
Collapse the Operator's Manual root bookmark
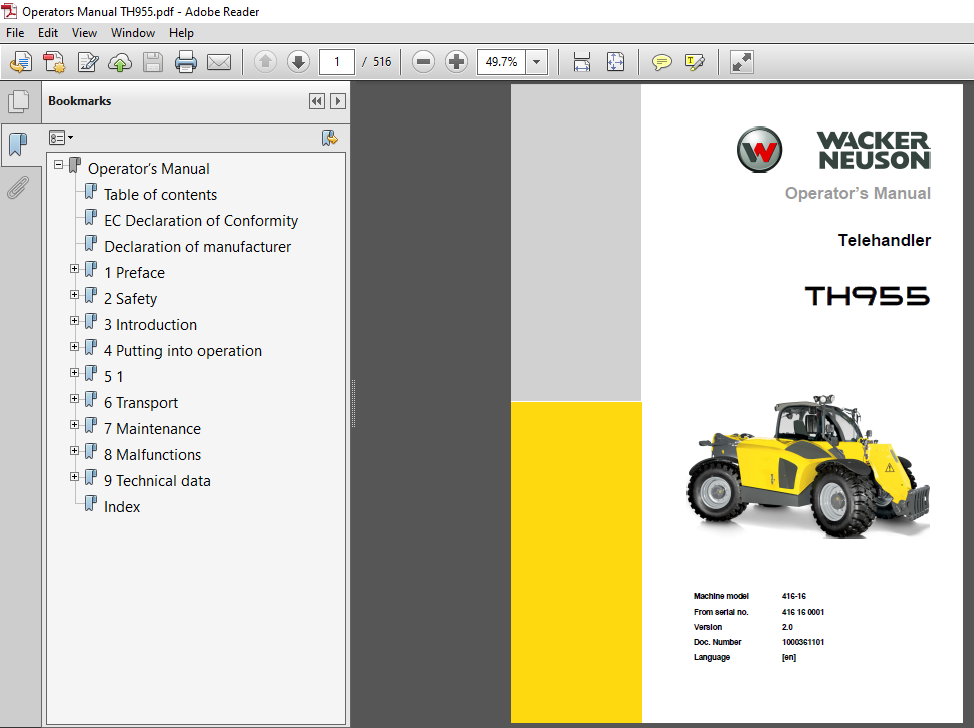click(x=58, y=165)
